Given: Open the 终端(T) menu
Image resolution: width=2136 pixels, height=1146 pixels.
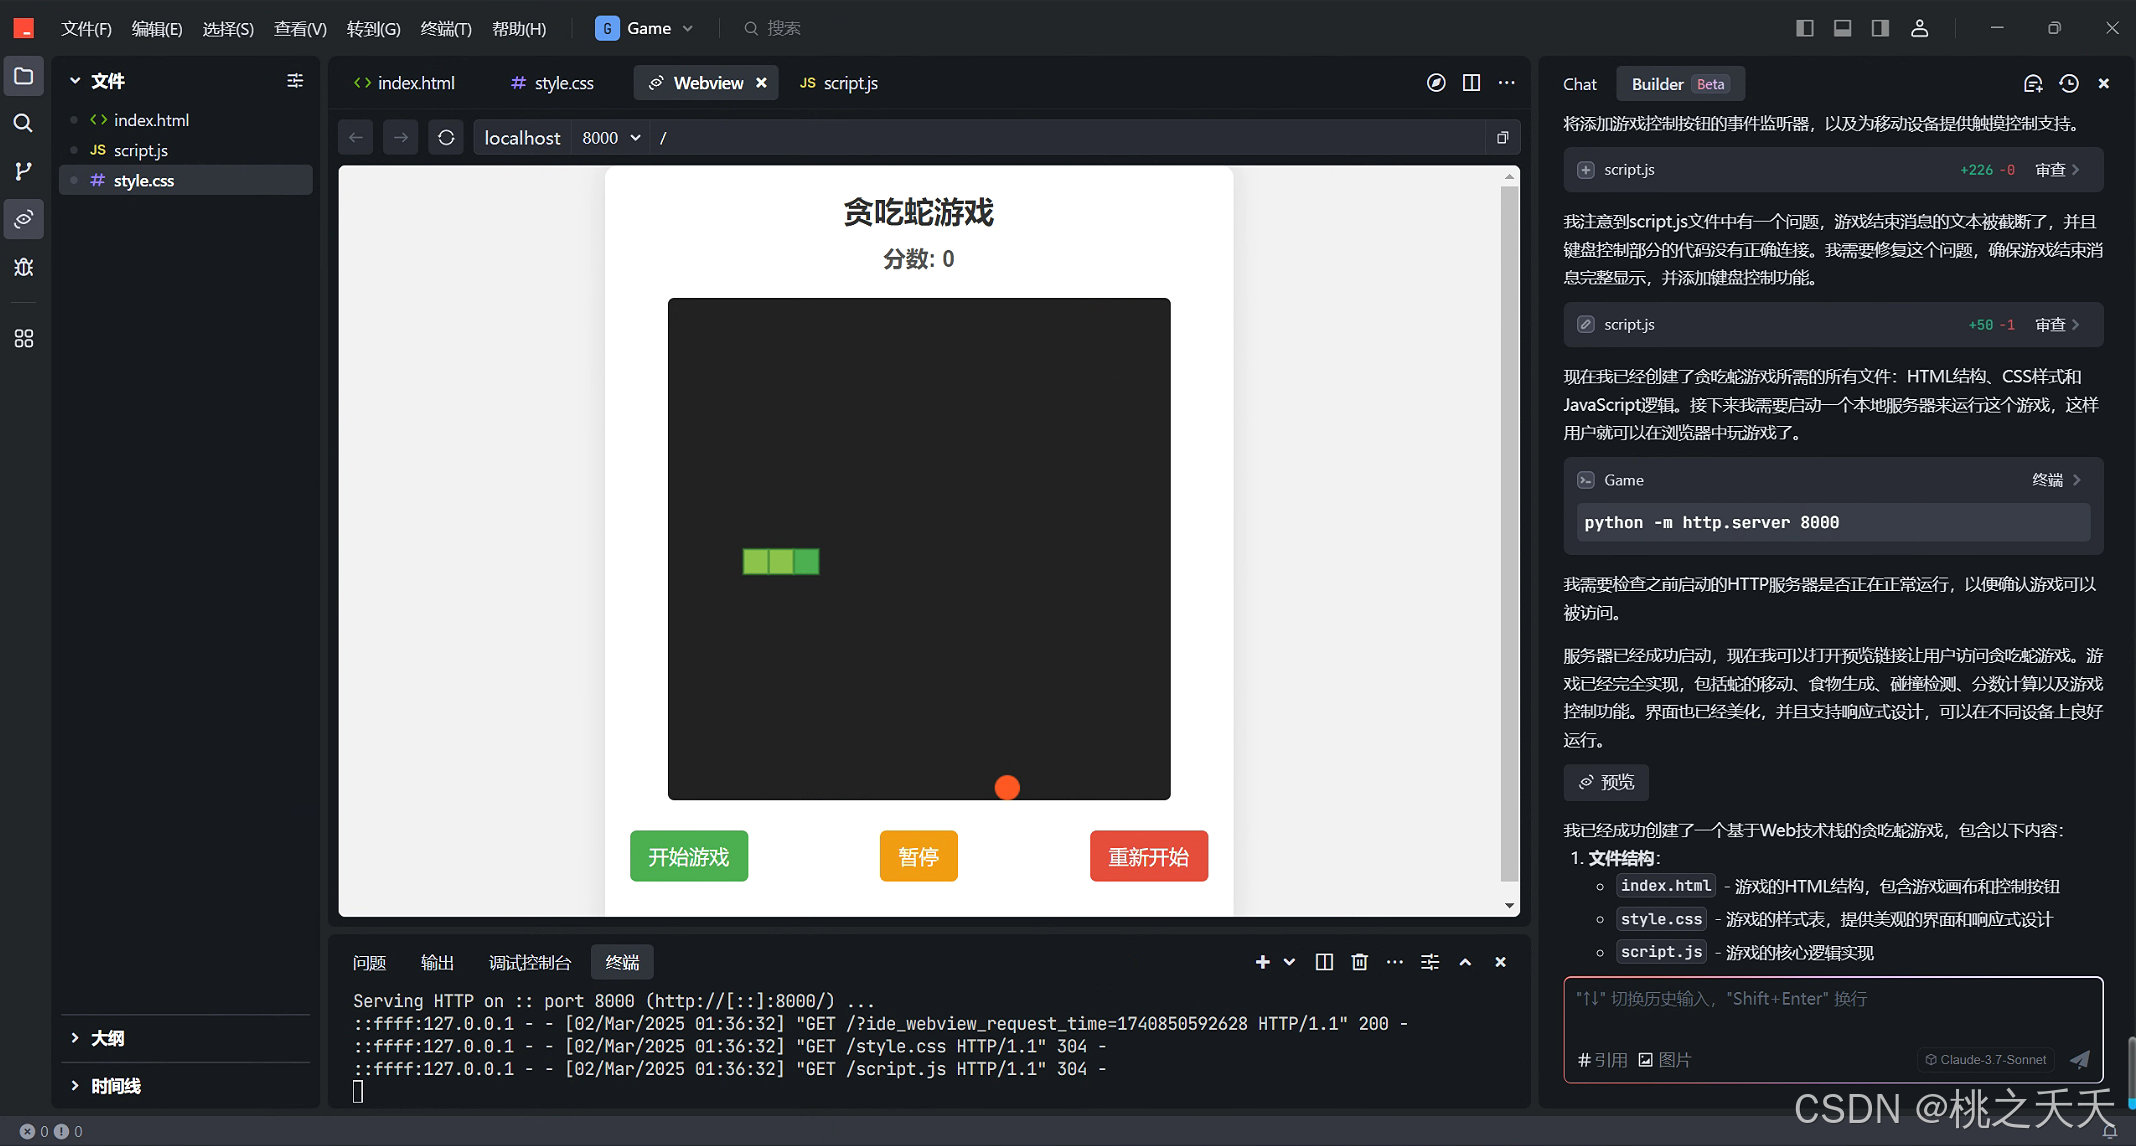Looking at the screenshot, I should click(446, 29).
